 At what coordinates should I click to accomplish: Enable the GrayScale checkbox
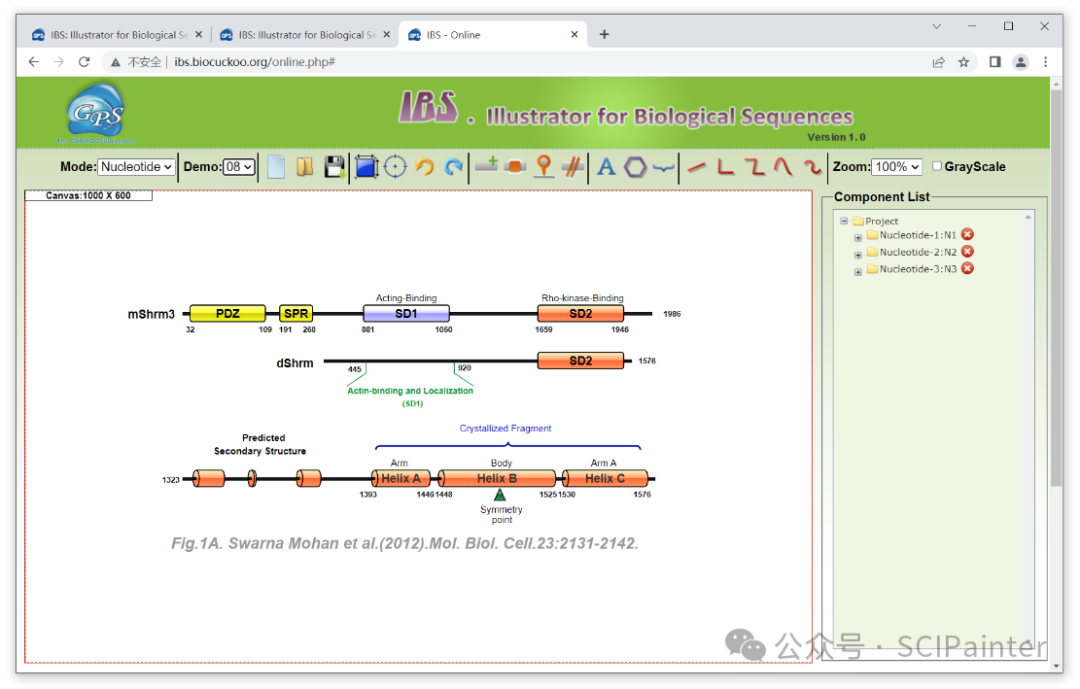point(937,166)
